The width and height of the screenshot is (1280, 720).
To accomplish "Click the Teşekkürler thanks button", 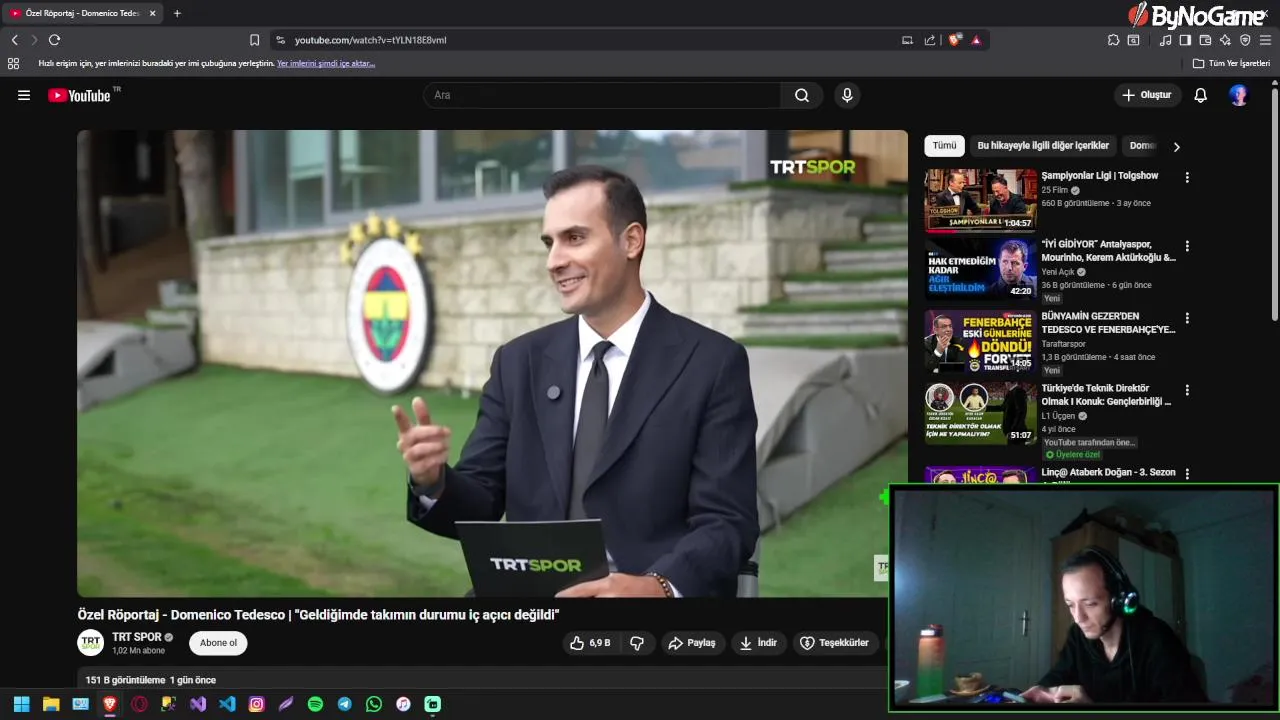I will pyautogui.click(x=834, y=643).
